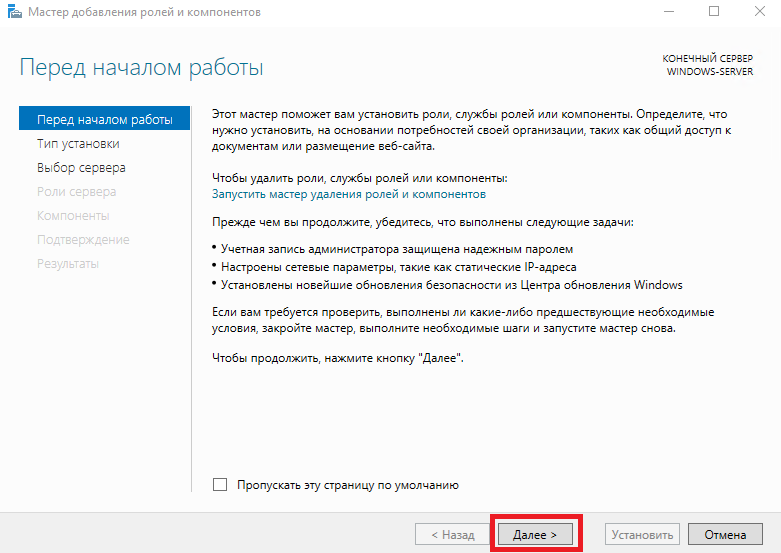
Task: Click text about статические IP-адреса
Action: click(398, 267)
